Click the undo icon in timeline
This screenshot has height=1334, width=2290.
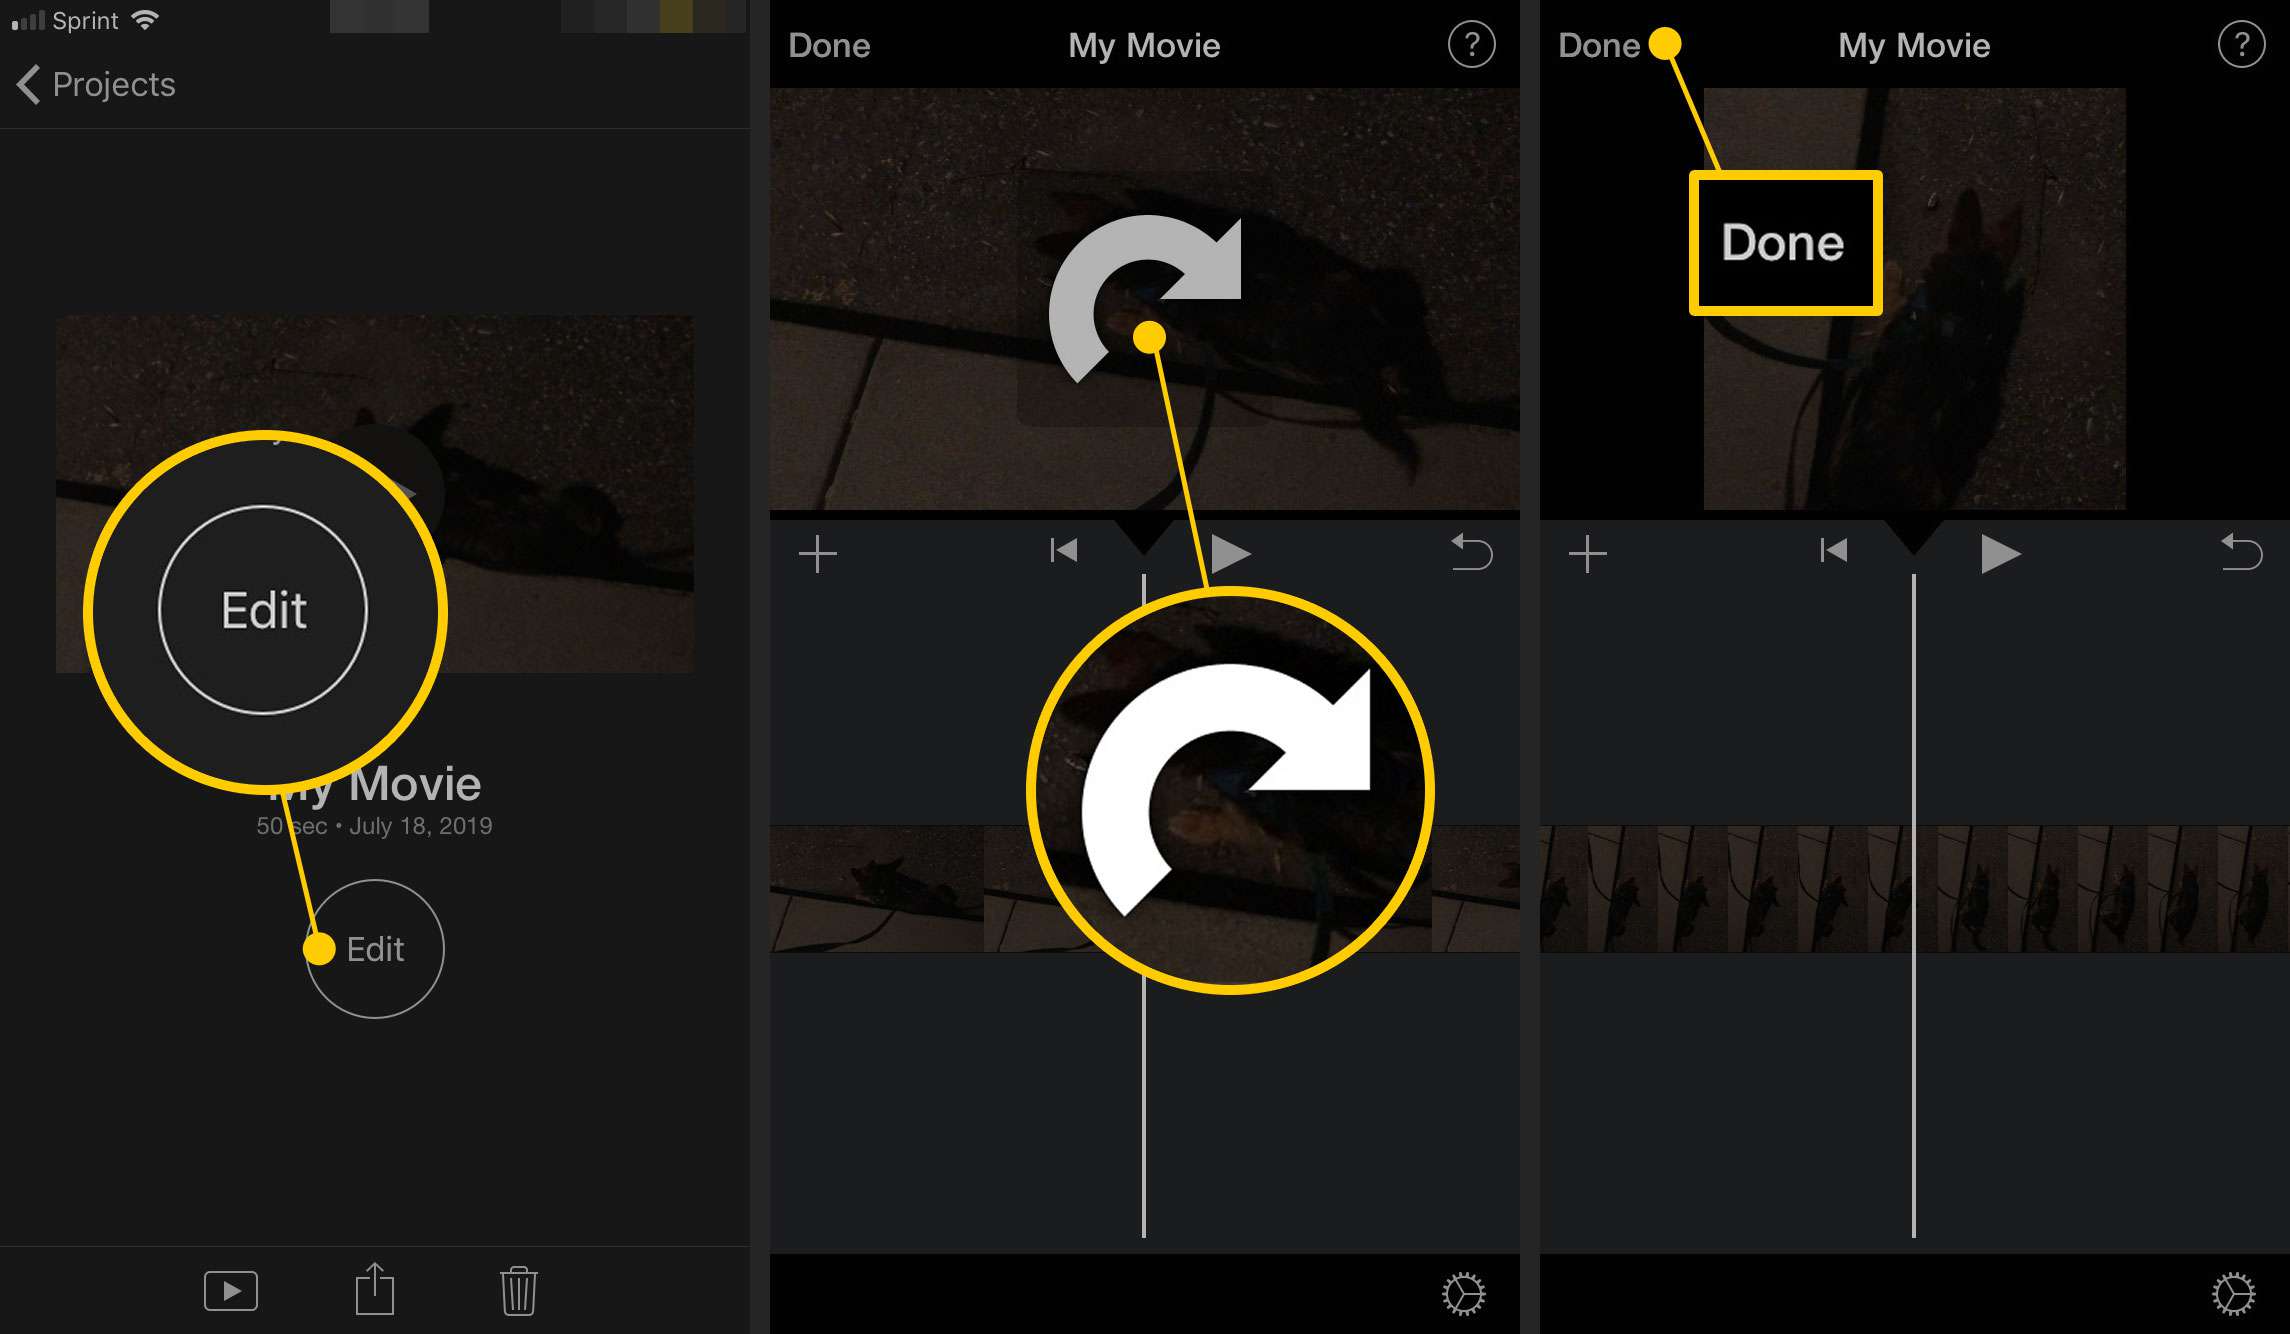point(1467,554)
